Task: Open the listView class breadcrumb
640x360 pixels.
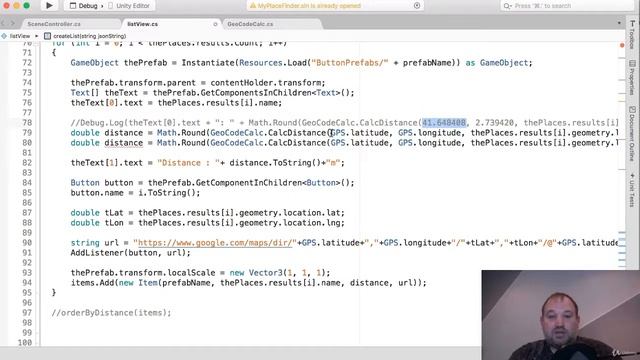Action: pyautogui.click(x=20, y=36)
